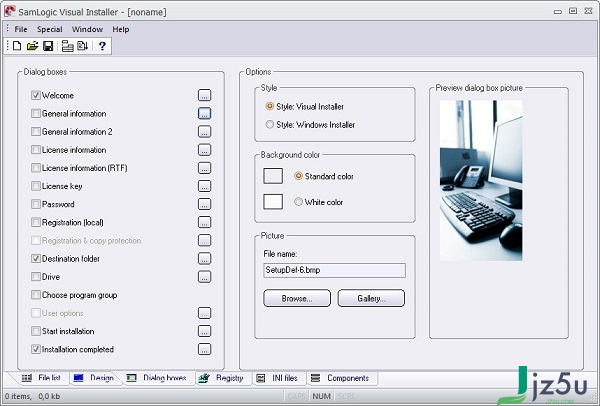Open the Components tab
This screenshot has height=406, width=600.
pos(340,378)
